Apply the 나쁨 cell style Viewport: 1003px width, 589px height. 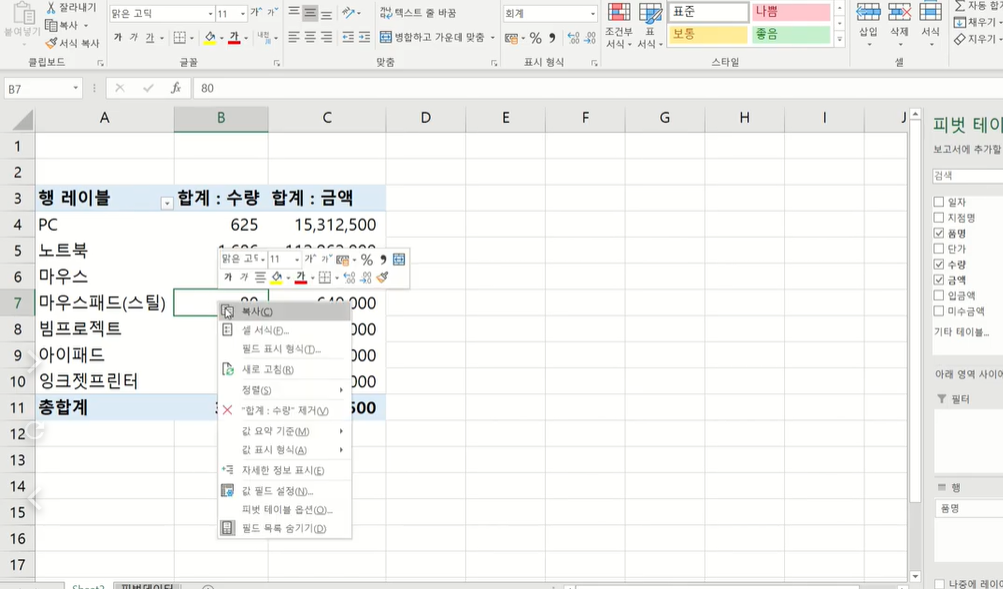(791, 12)
